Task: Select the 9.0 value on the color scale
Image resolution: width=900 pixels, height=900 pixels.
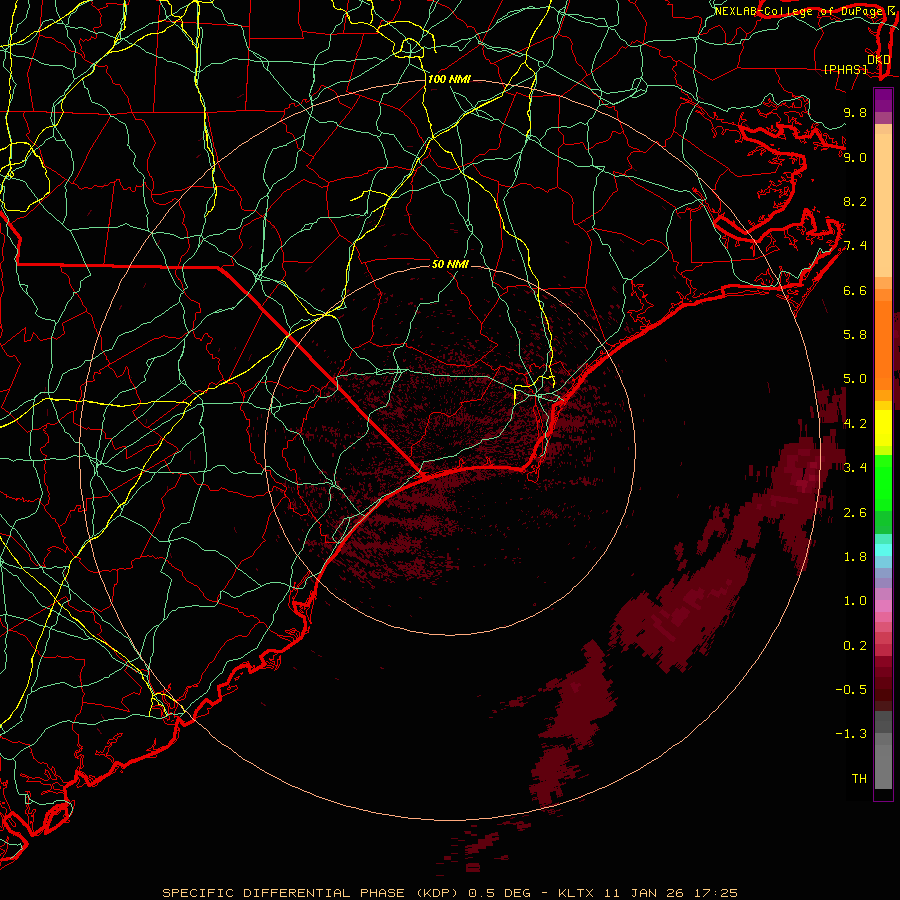Action: click(x=855, y=157)
